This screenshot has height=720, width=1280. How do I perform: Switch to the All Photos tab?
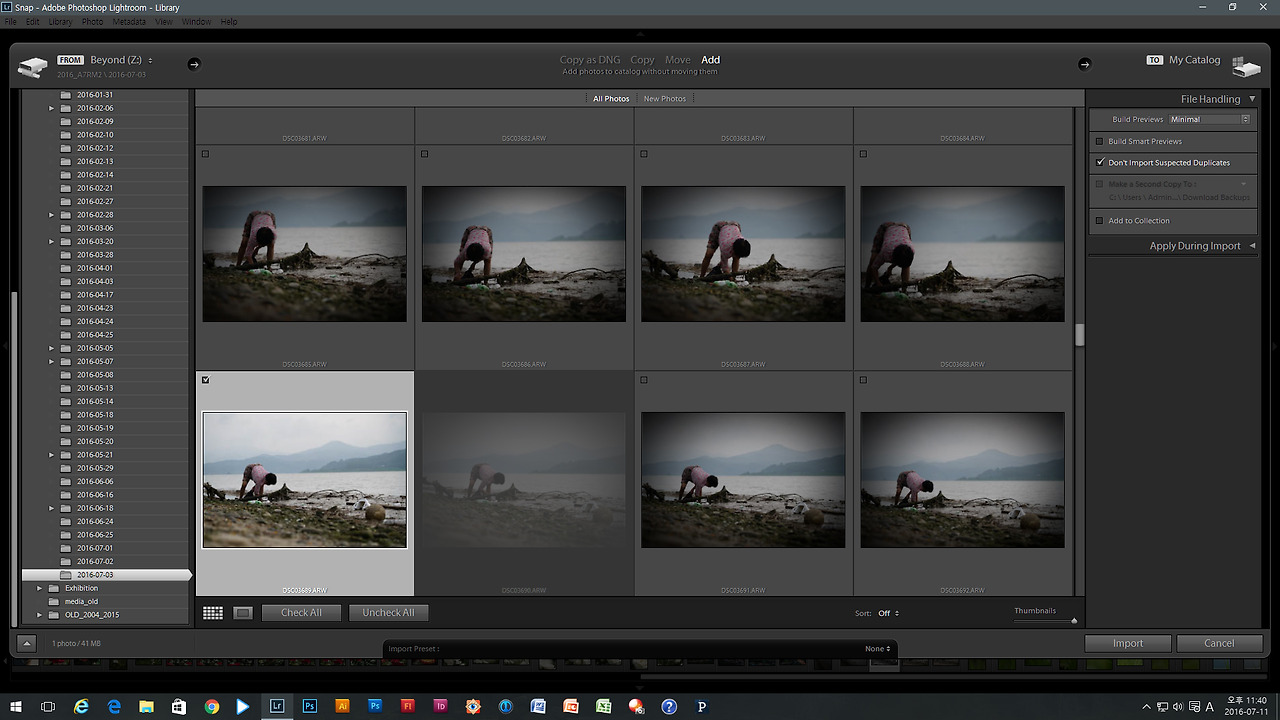click(611, 99)
